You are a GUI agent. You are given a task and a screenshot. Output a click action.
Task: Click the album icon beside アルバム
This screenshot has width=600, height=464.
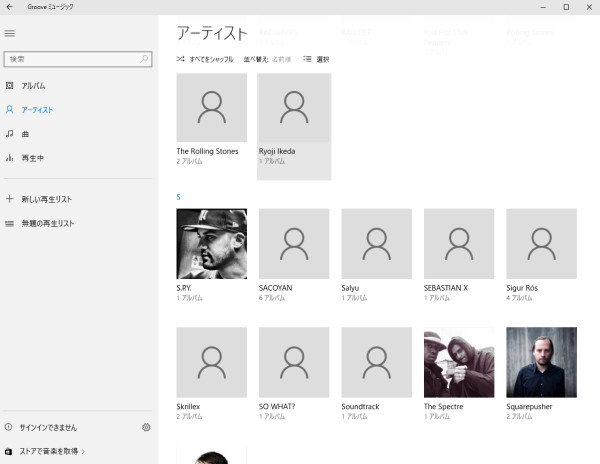[x=10, y=86]
